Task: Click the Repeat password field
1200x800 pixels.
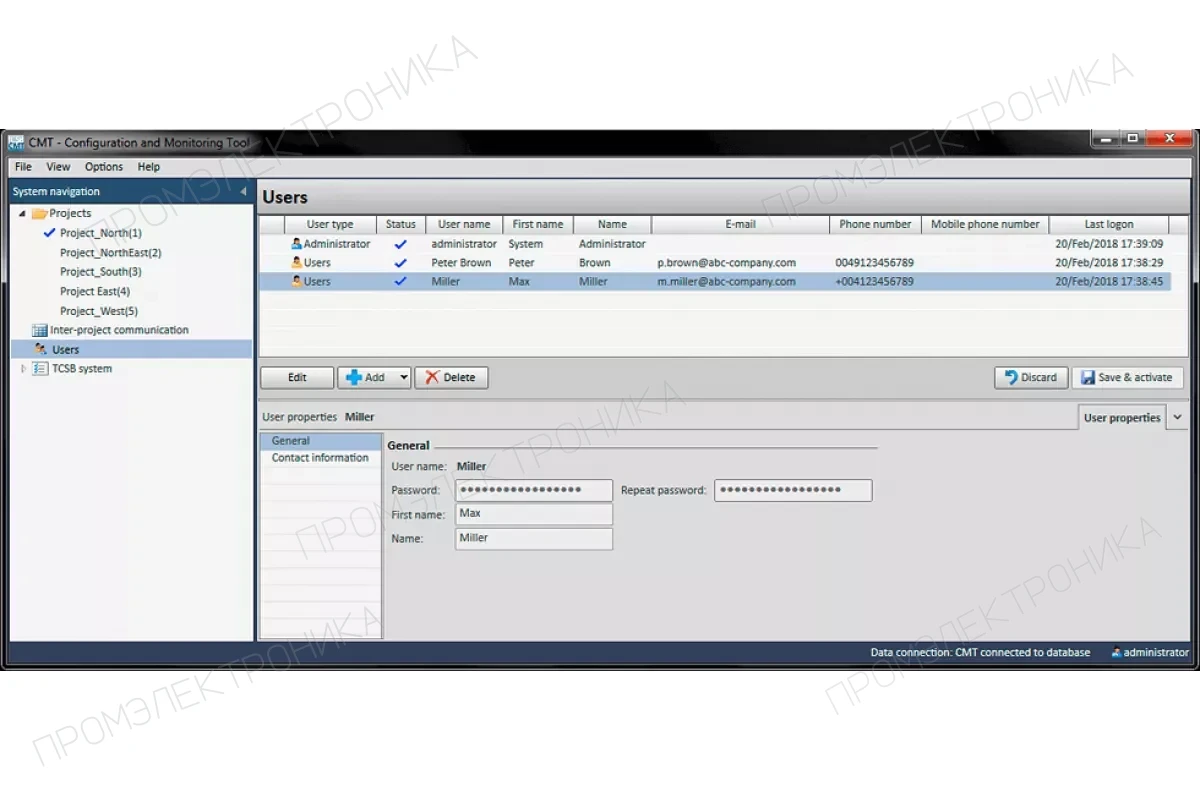Action: click(793, 490)
